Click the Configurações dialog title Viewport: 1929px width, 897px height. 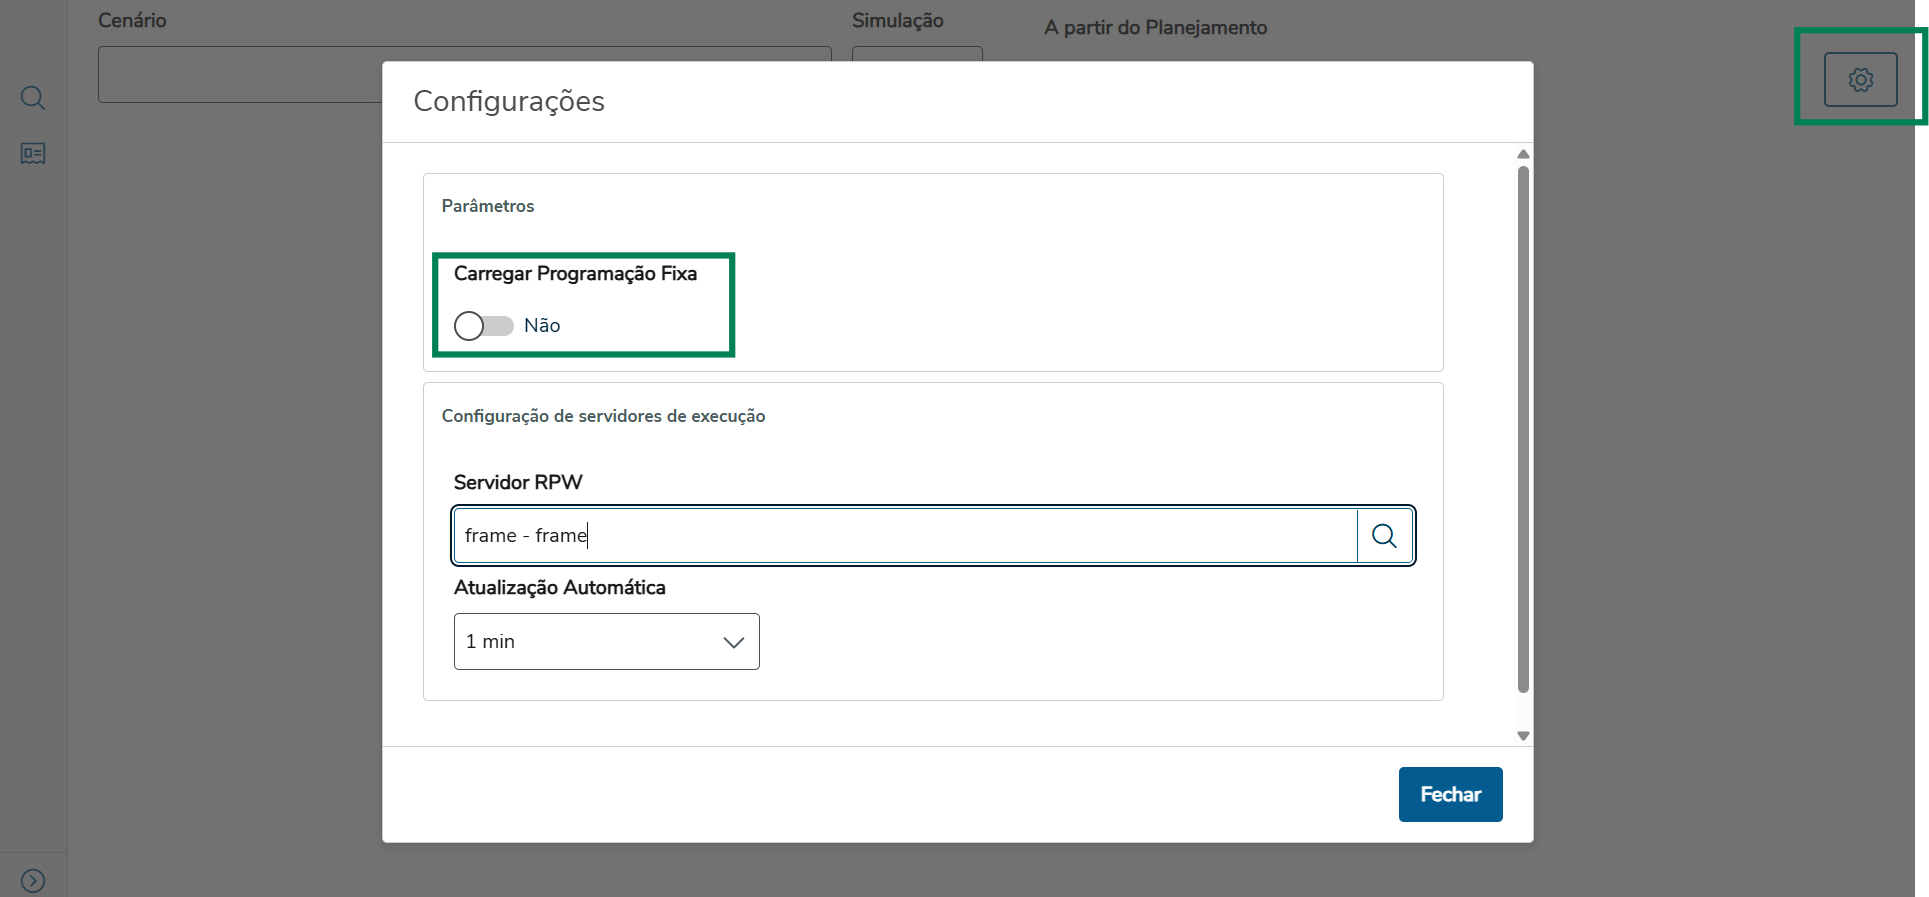point(509,102)
